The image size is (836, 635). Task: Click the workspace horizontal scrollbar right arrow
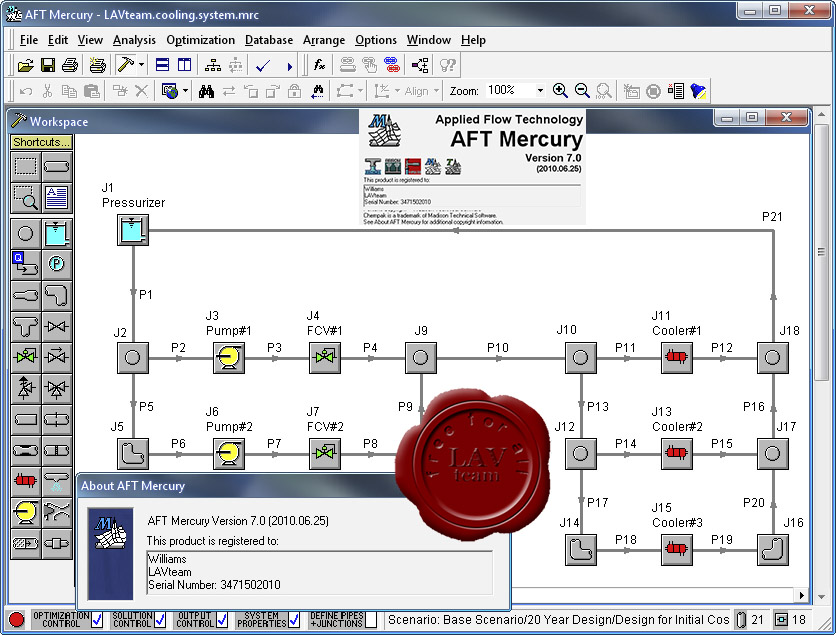click(x=801, y=595)
